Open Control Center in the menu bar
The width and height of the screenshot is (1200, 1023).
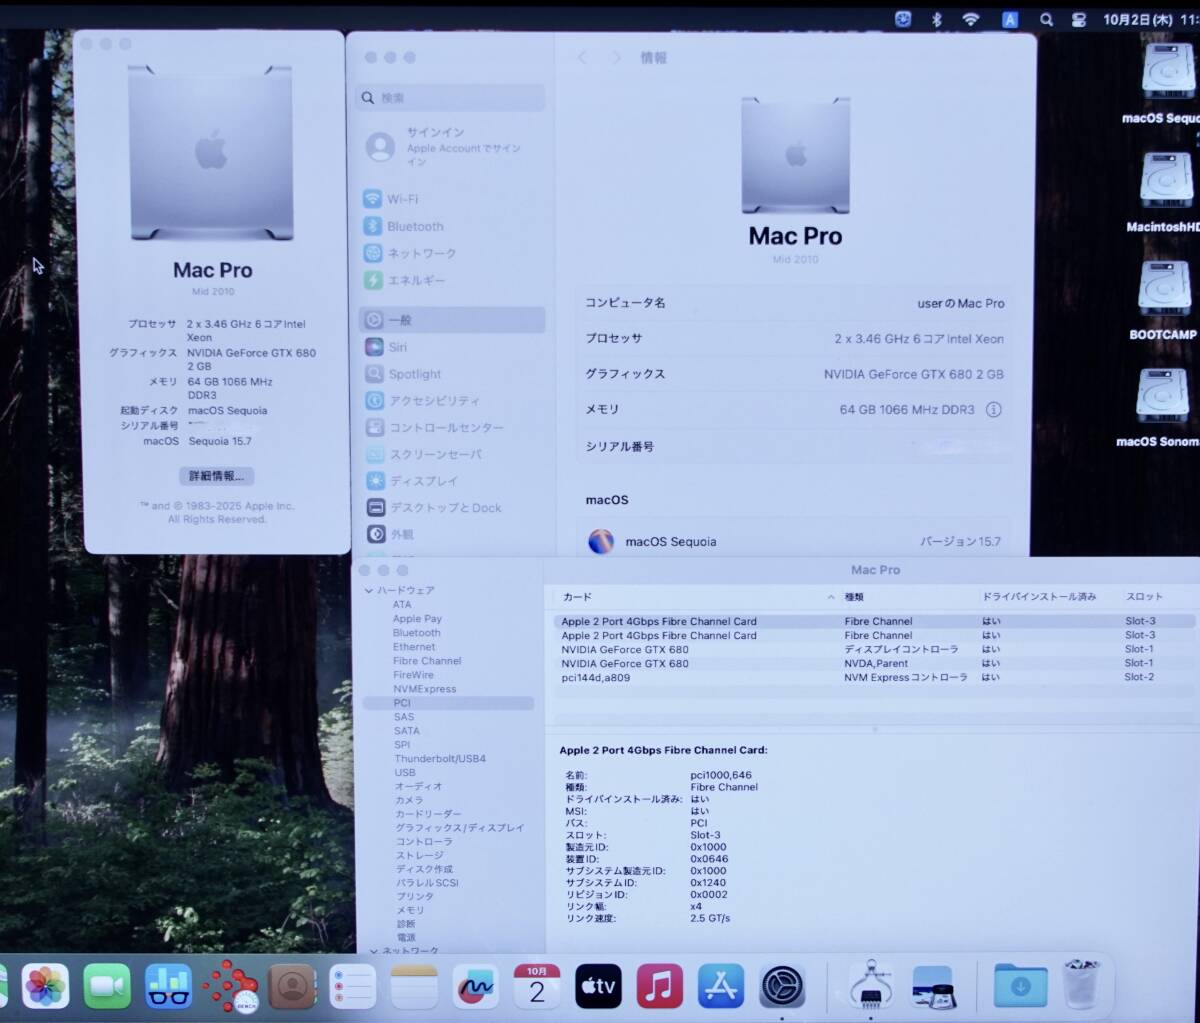(x=1079, y=19)
